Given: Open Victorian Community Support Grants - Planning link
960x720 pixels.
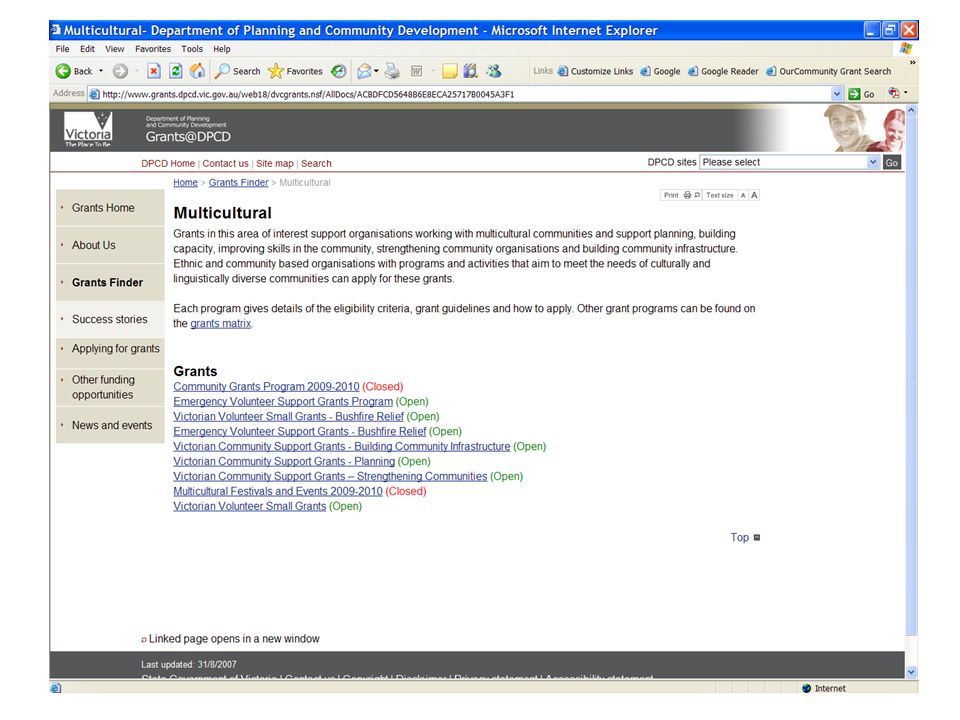Looking at the screenshot, I should coord(284,462).
